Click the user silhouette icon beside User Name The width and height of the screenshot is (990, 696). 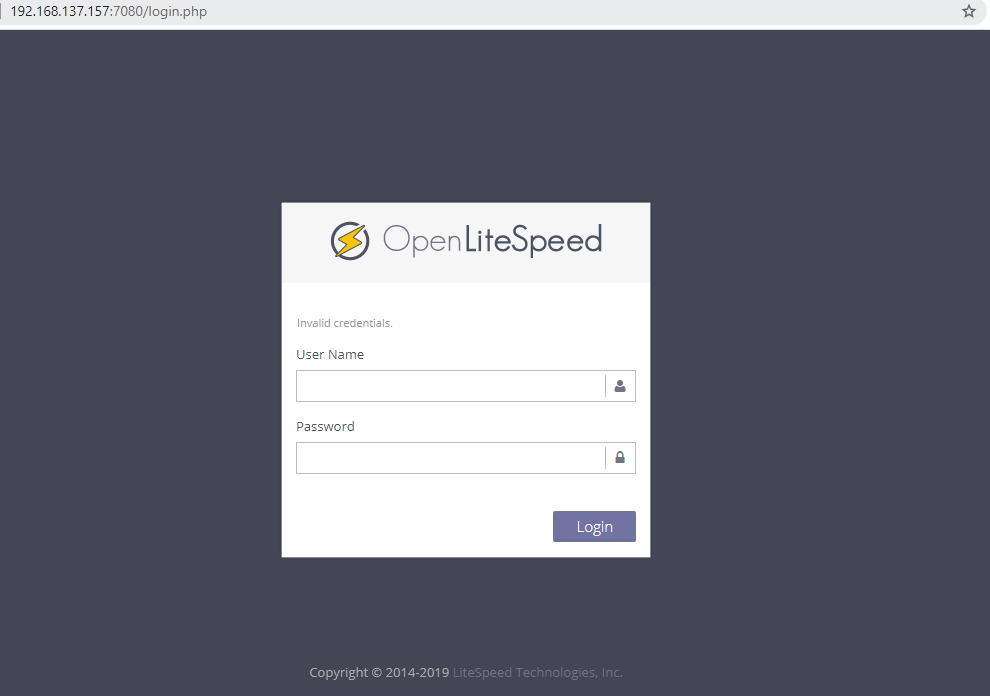[x=620, y=386]
